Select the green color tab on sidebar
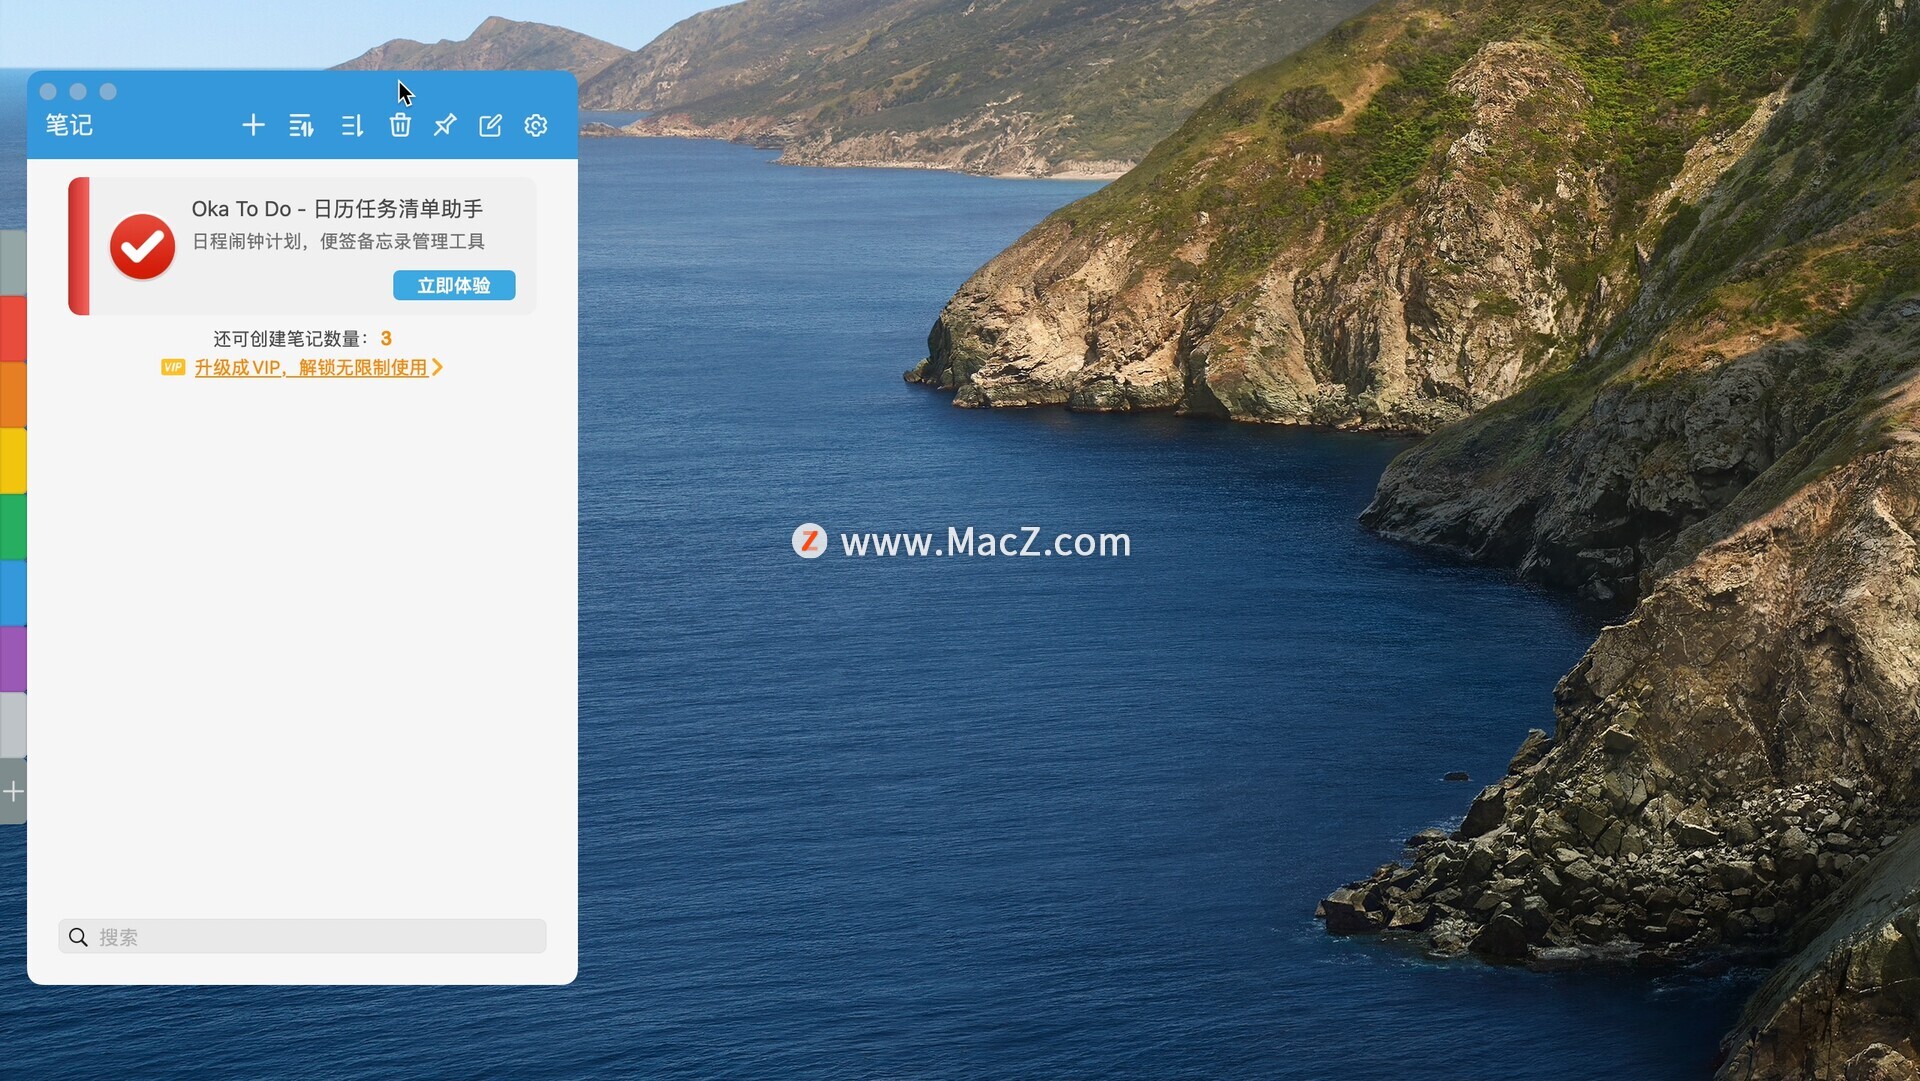 (x=13, y=526)
